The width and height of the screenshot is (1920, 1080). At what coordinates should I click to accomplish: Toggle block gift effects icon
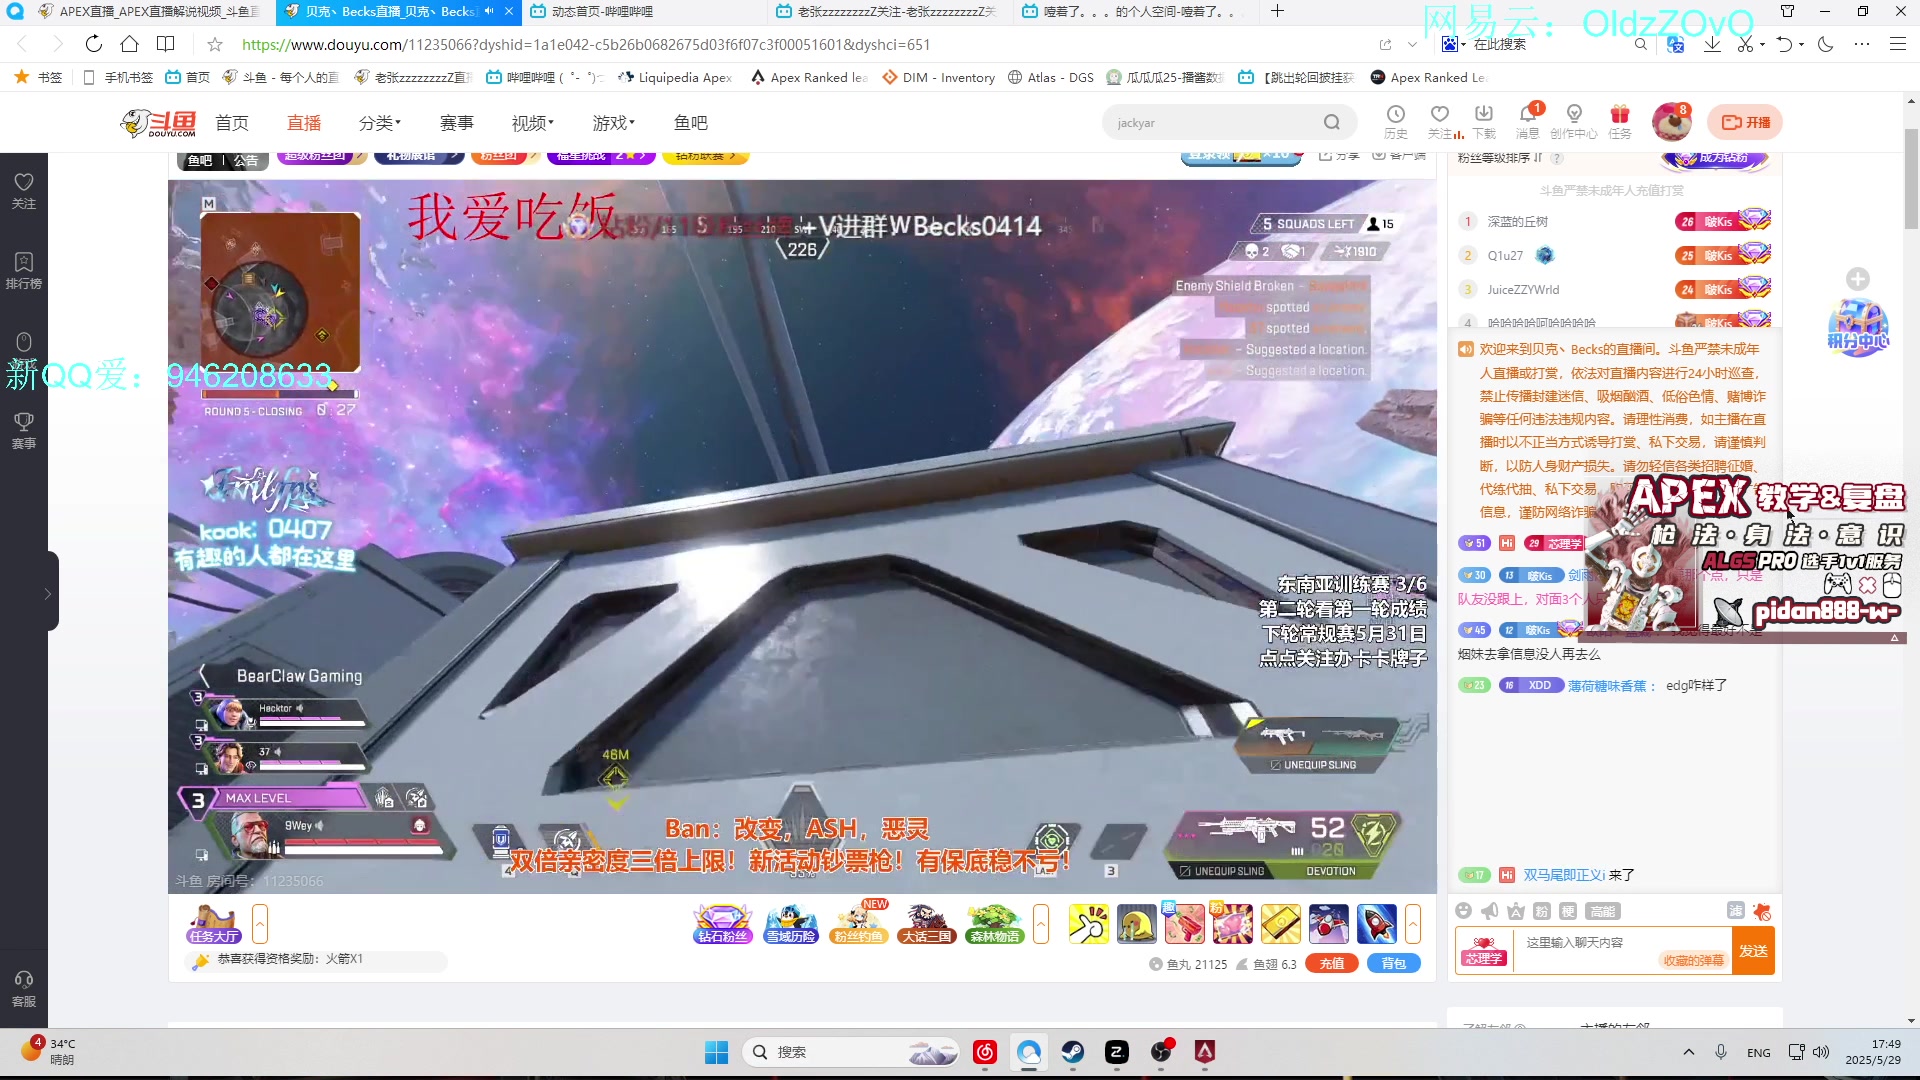pyautogui.click(x=1762, y=911)
